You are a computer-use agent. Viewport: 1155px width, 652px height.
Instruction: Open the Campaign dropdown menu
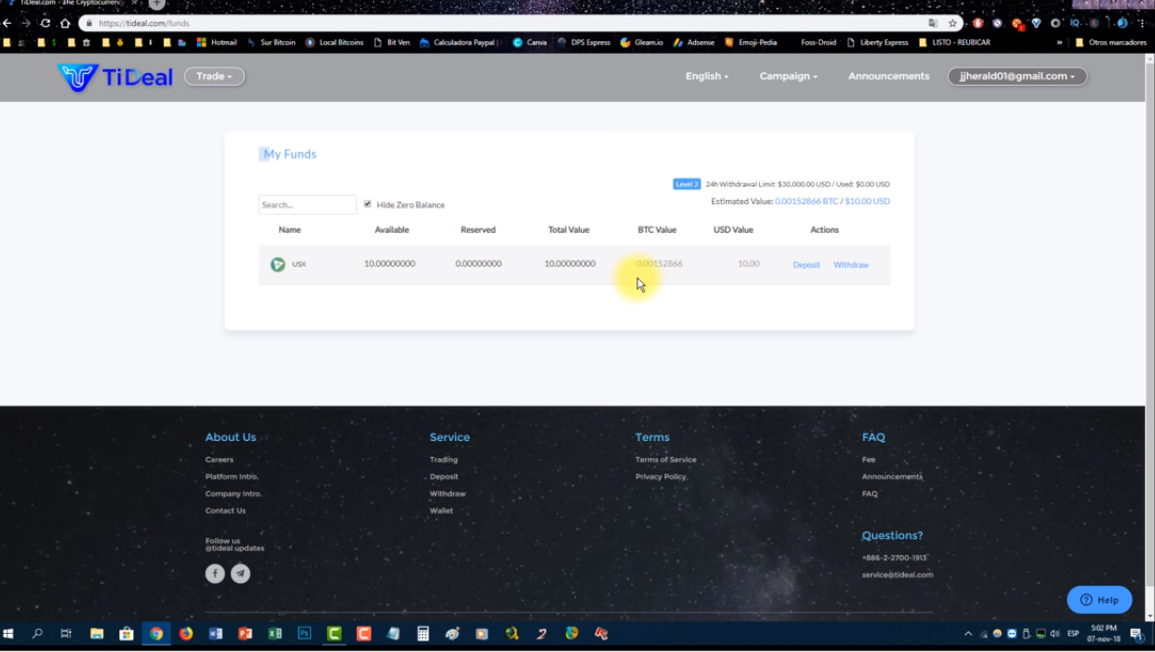coord(788,76)
